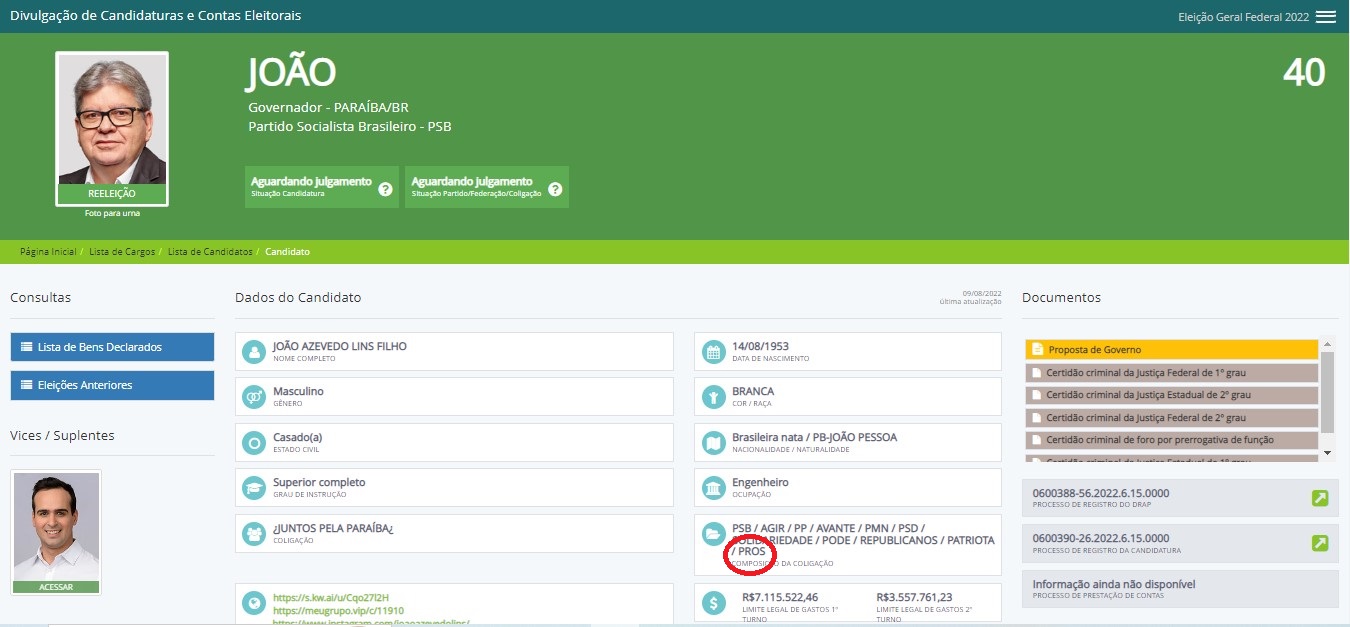Click the group icon beside Coligação
The width and height of the screenshot is (1350, 627).
(254, 533)
